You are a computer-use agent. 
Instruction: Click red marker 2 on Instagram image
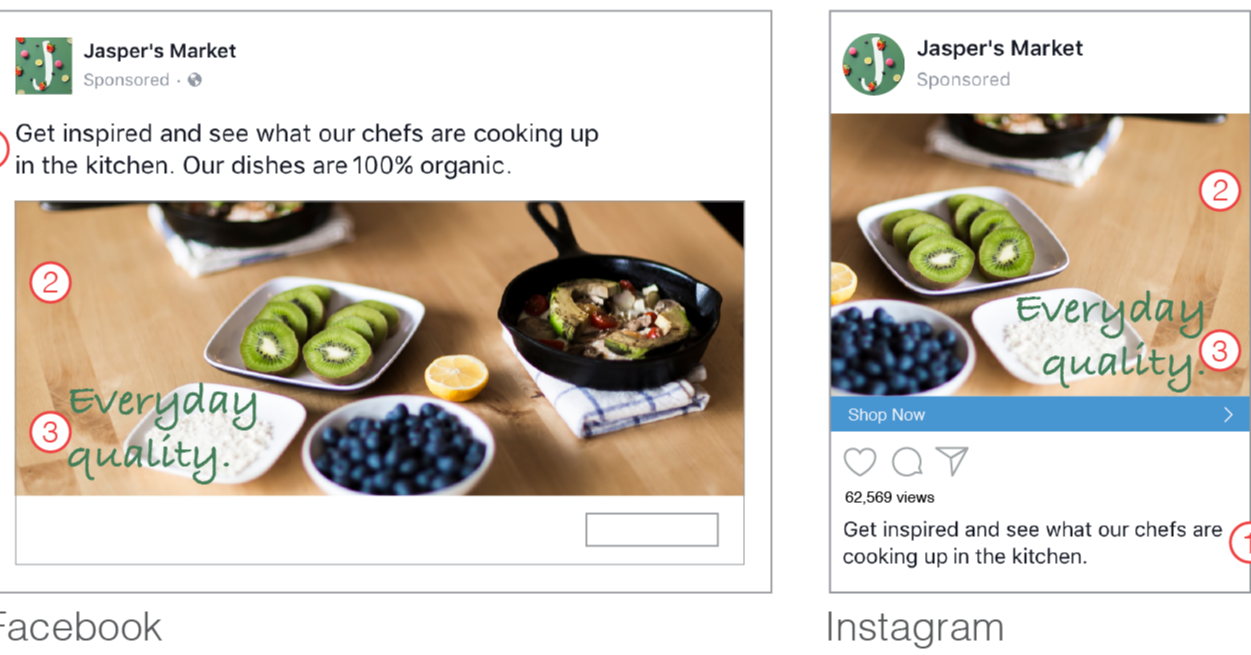(x=1219, y=191)
